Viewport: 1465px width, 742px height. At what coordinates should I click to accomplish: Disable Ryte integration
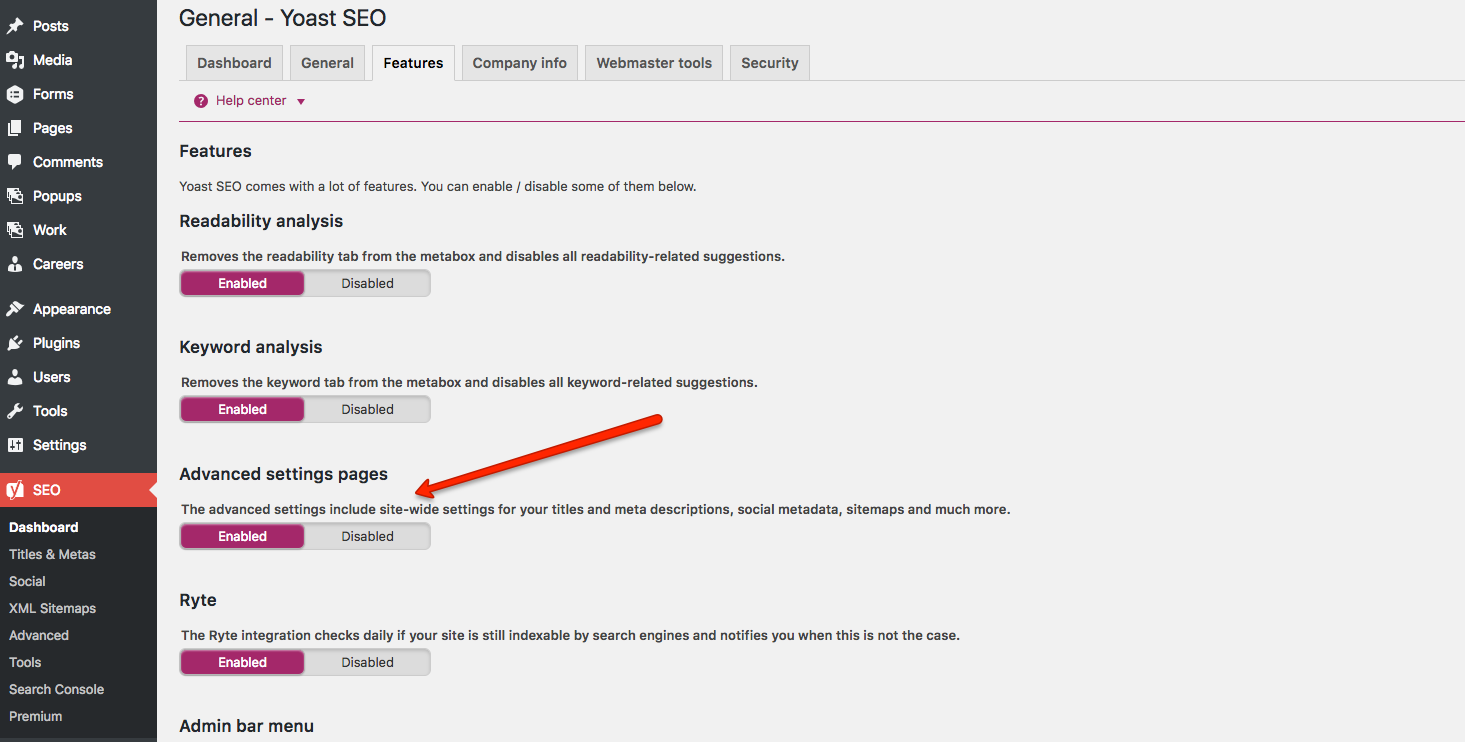click(367, 662)
